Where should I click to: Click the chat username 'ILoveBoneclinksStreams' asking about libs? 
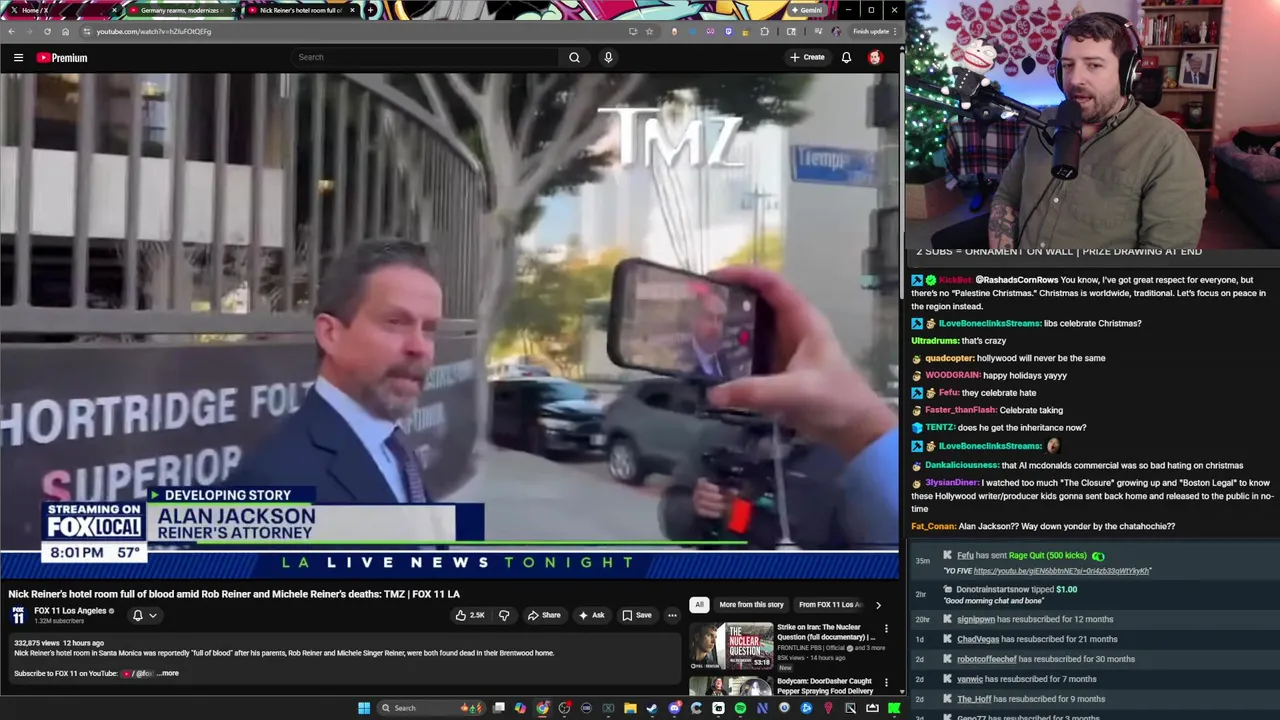coord(991,323)
